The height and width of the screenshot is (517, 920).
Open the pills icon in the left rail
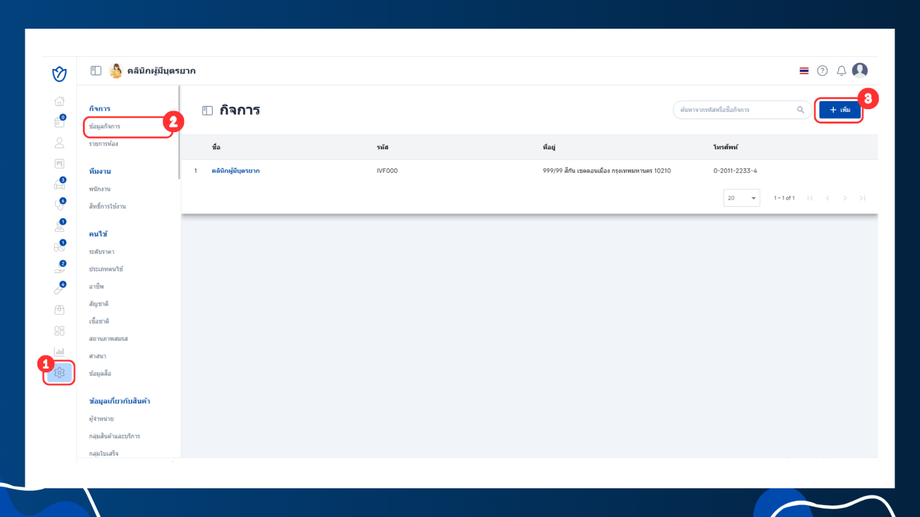point(59,247)
